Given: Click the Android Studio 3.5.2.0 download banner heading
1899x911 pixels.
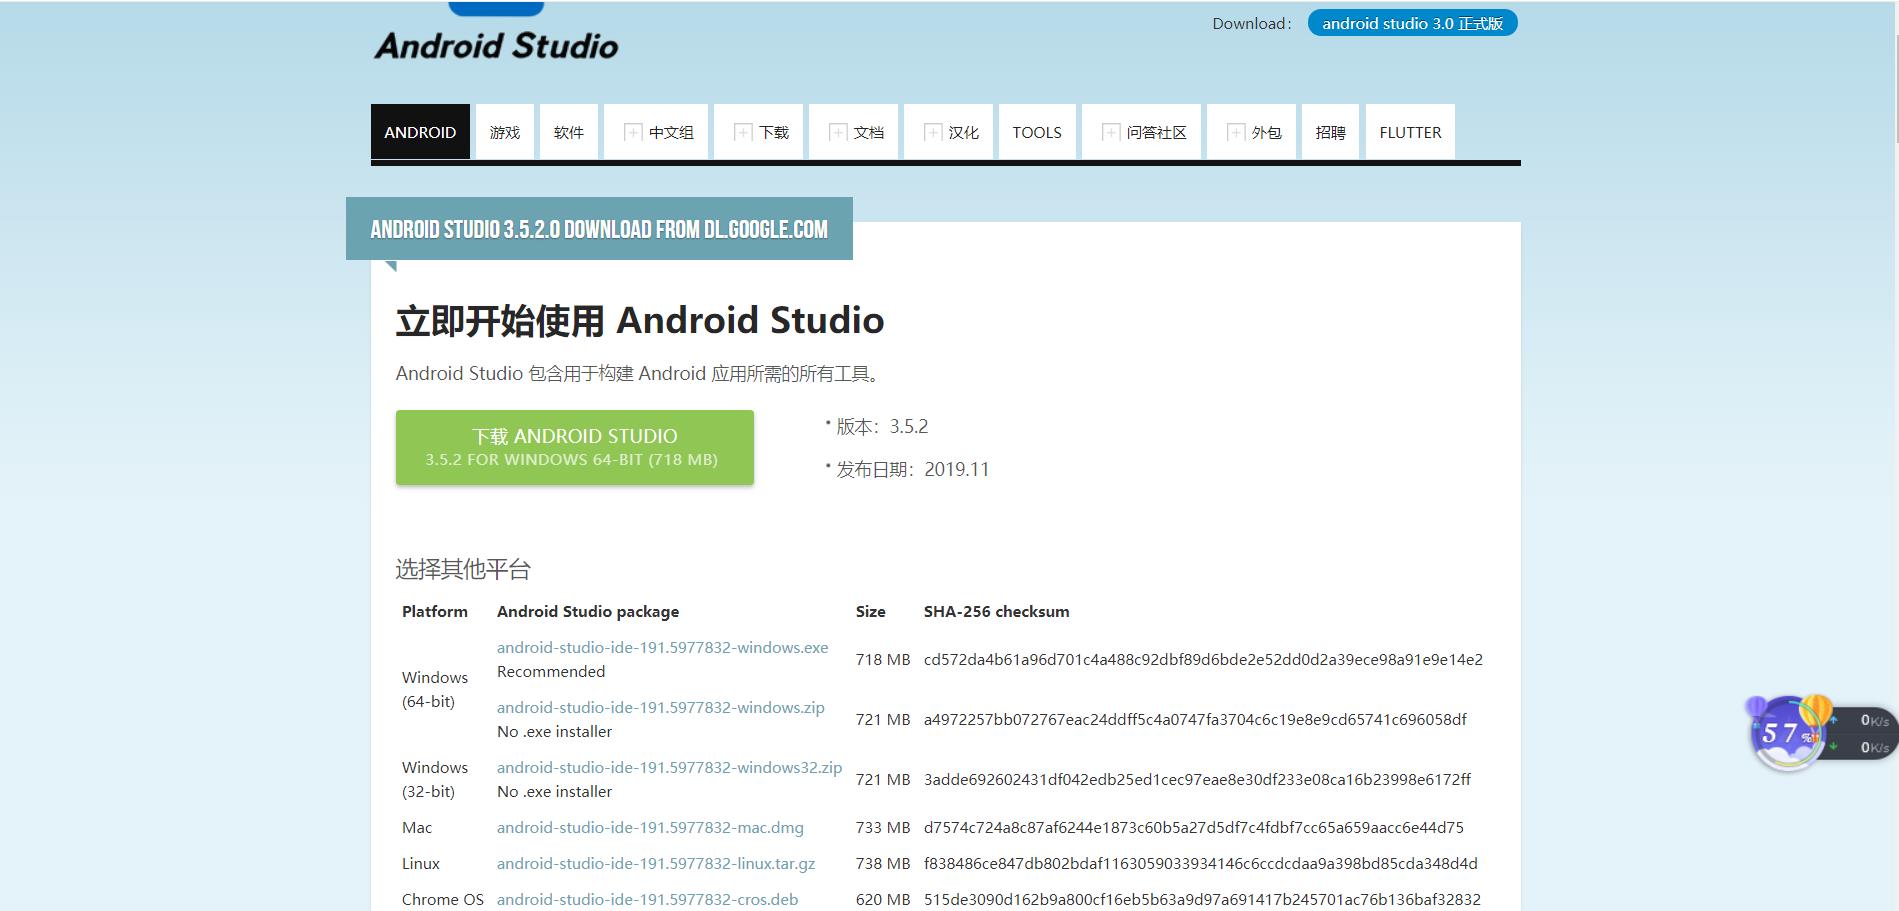Looking at the screenshot, I should (x=599, y=229).
